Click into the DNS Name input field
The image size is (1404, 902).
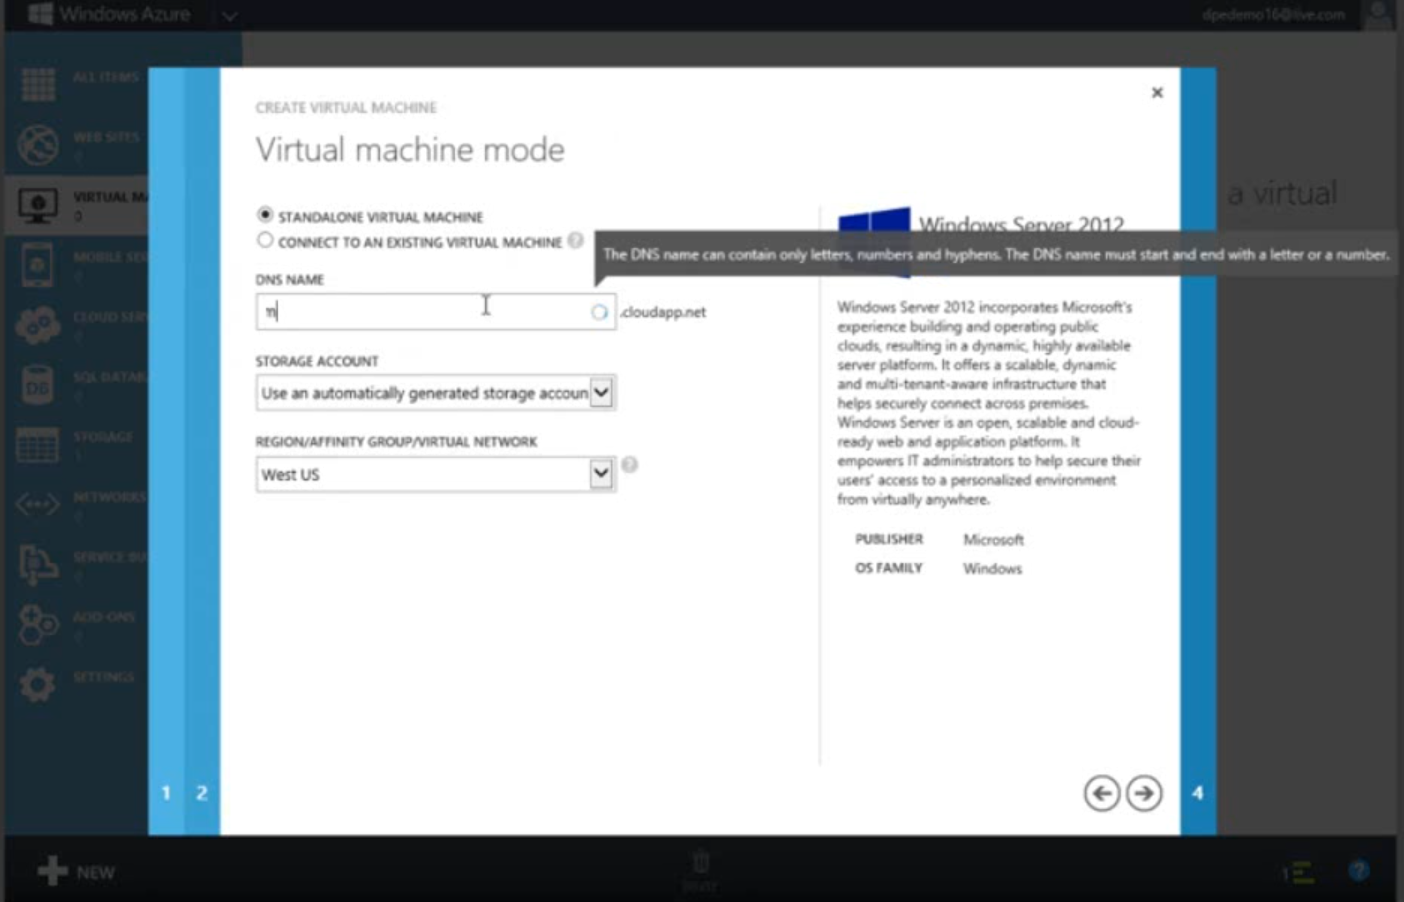coord(435,311)
